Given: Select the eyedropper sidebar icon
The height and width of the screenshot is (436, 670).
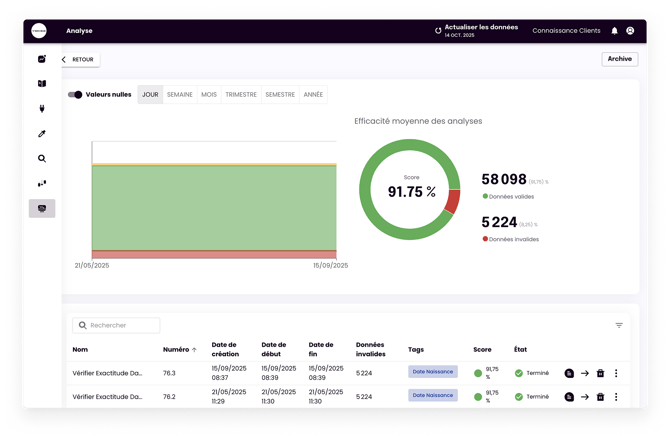Looking at the screenshot, I should [x=42, y=134].
